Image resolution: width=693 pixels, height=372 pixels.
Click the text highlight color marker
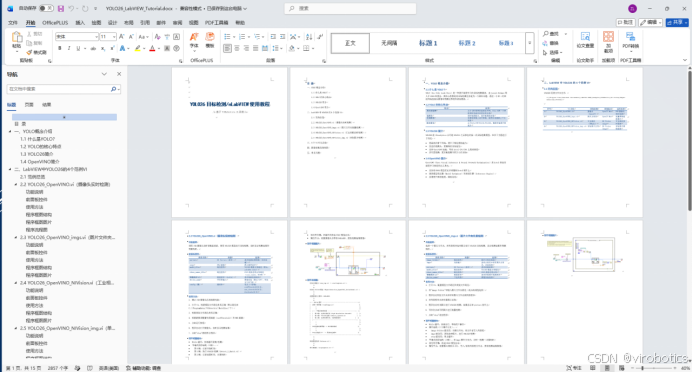[x=137, y=48]
